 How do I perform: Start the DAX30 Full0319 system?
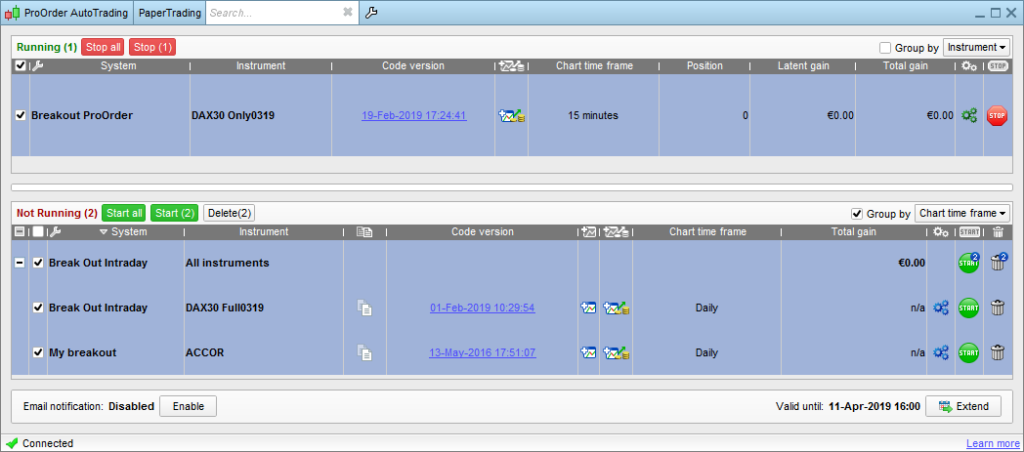[969, 308]
